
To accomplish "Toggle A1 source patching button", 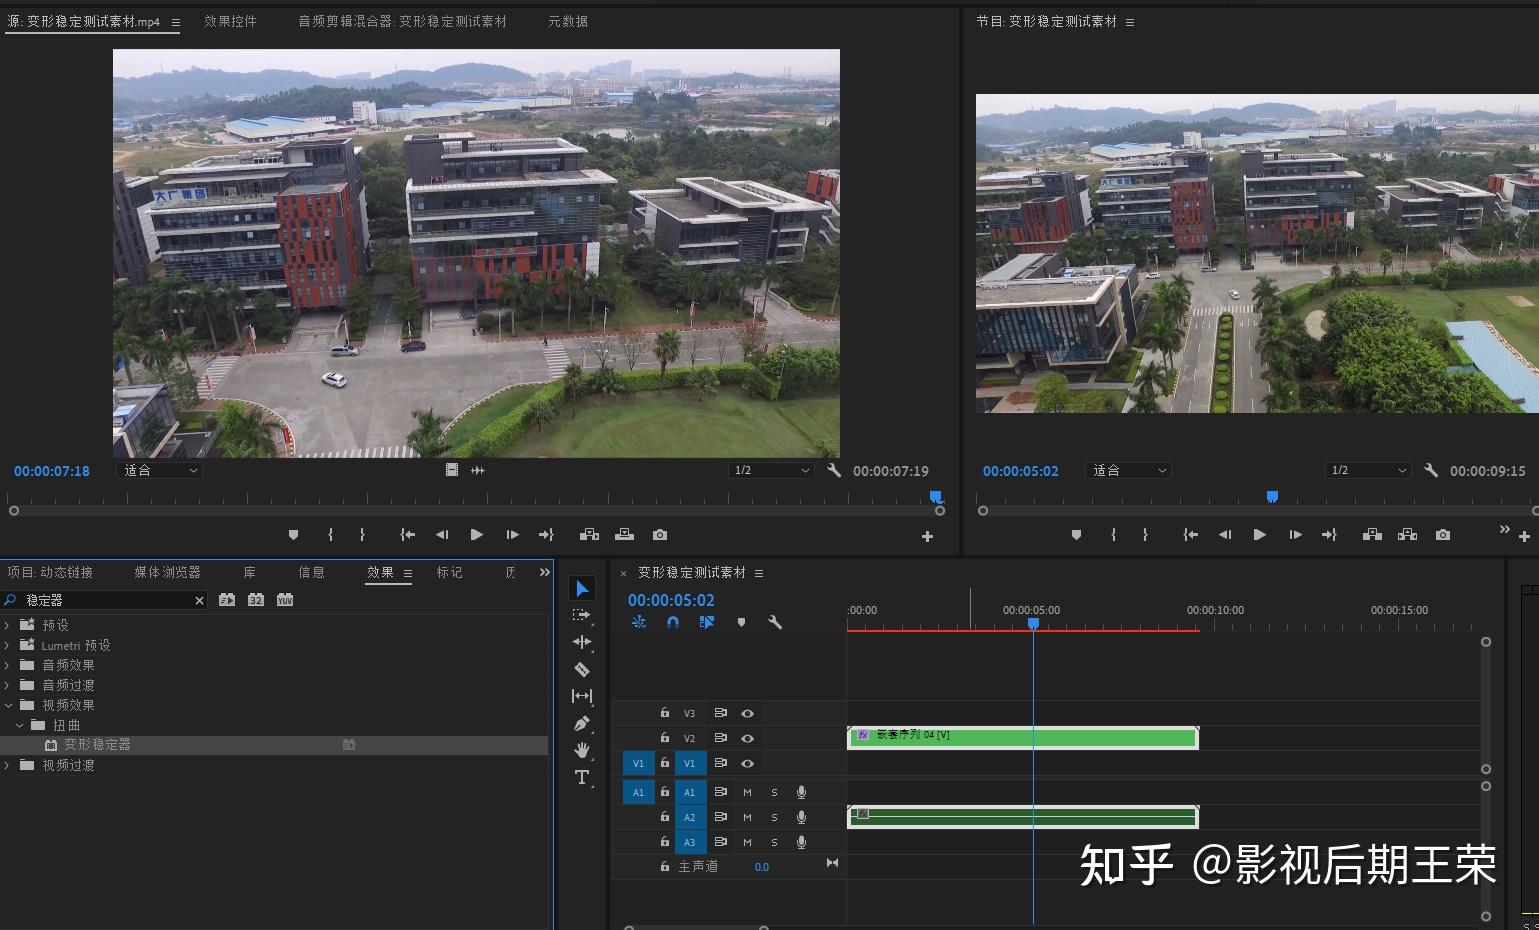I will pos(638,792).
